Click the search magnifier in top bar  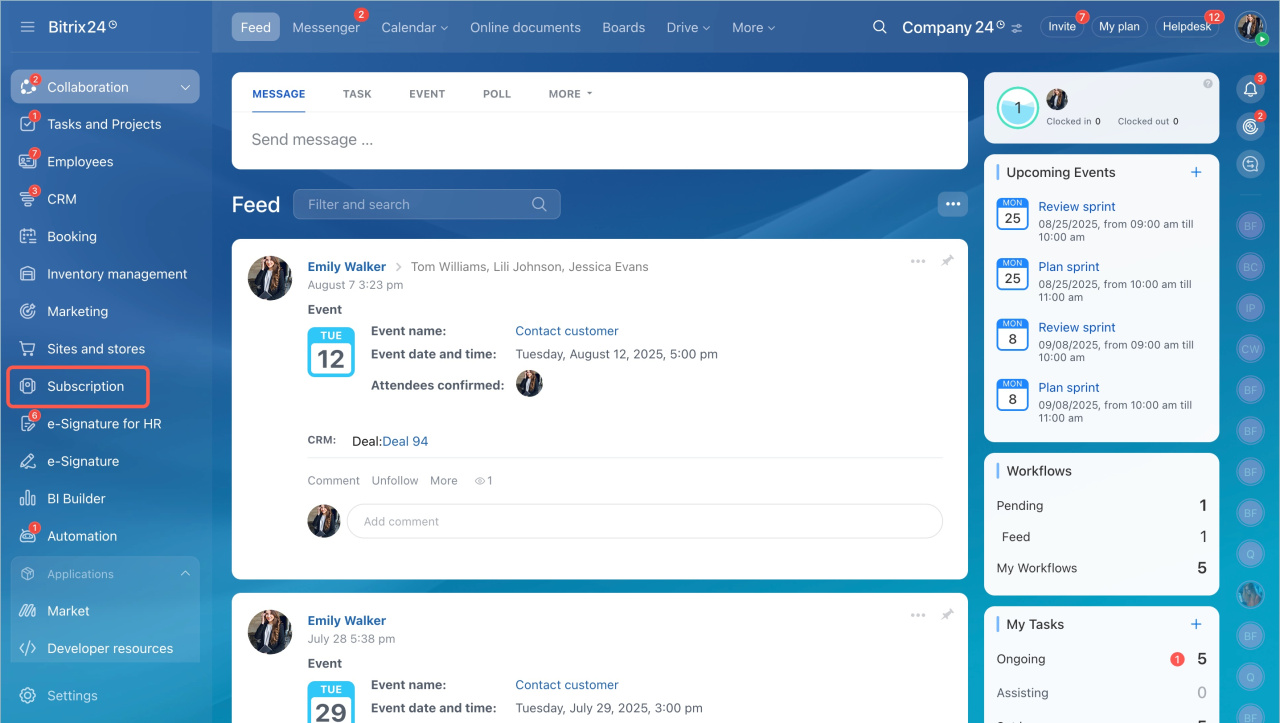coord(880,27)
